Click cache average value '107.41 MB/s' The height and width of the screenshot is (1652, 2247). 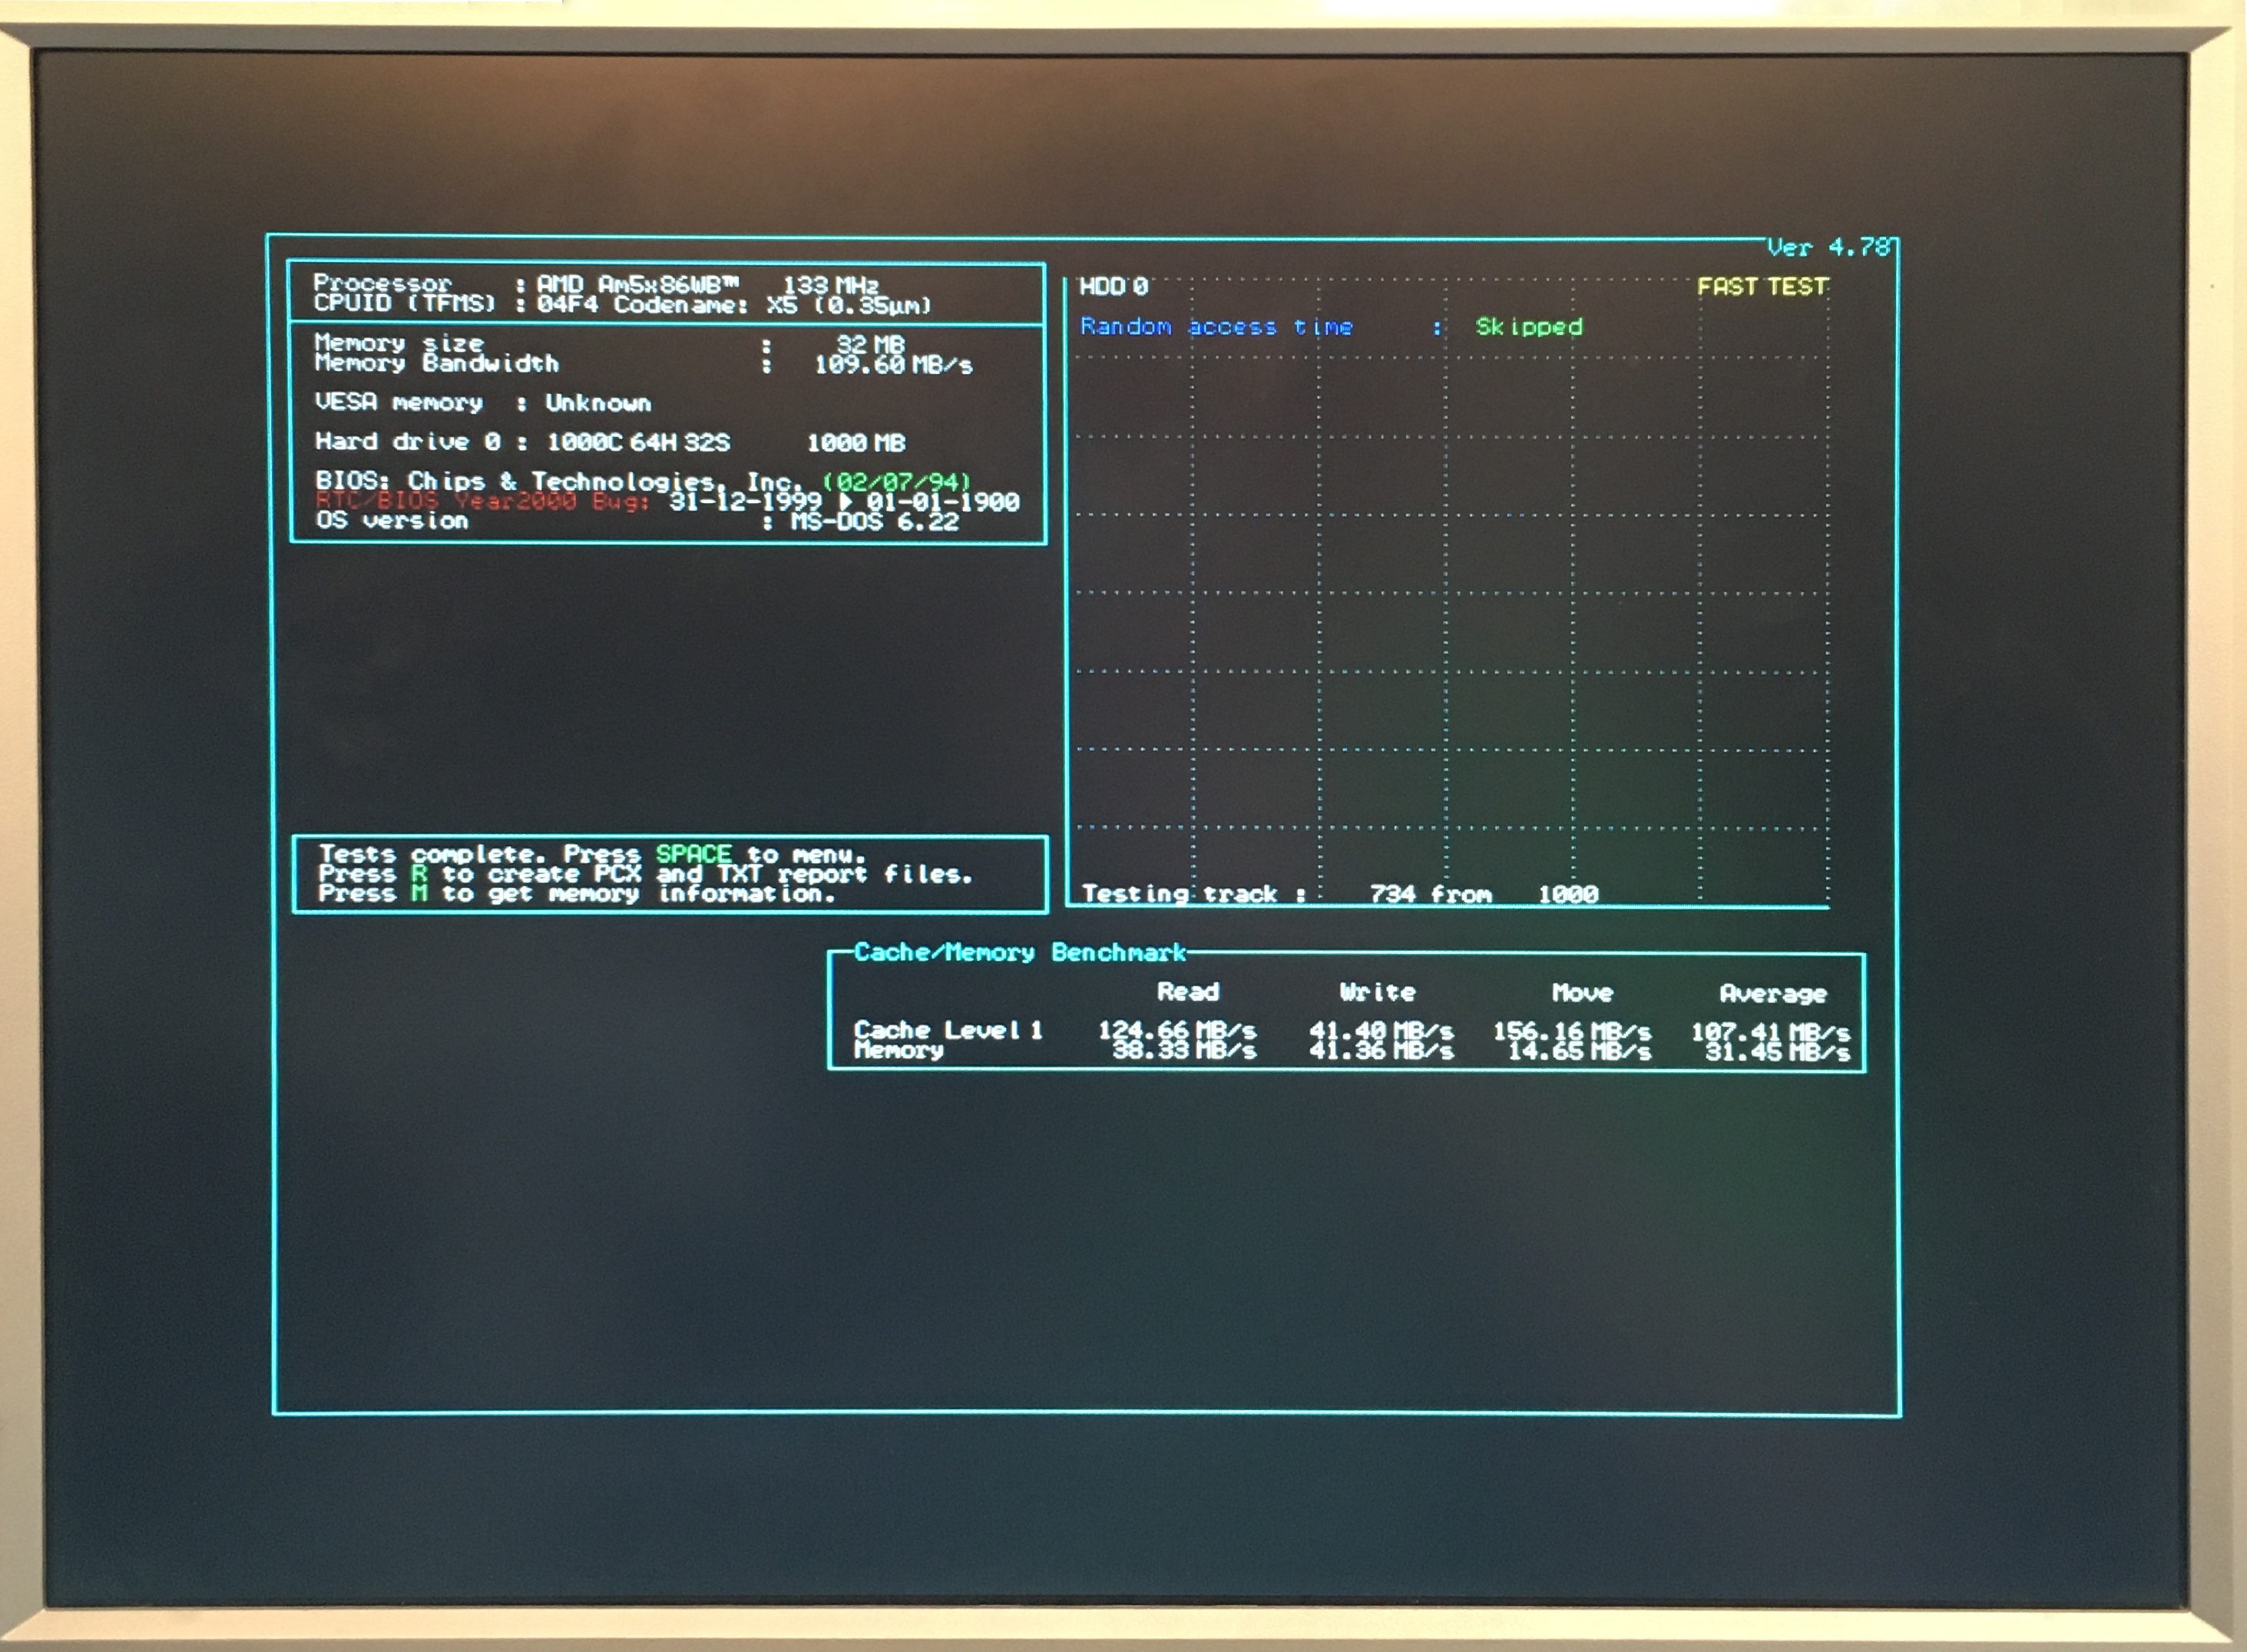click(x=1770, y=1032)
